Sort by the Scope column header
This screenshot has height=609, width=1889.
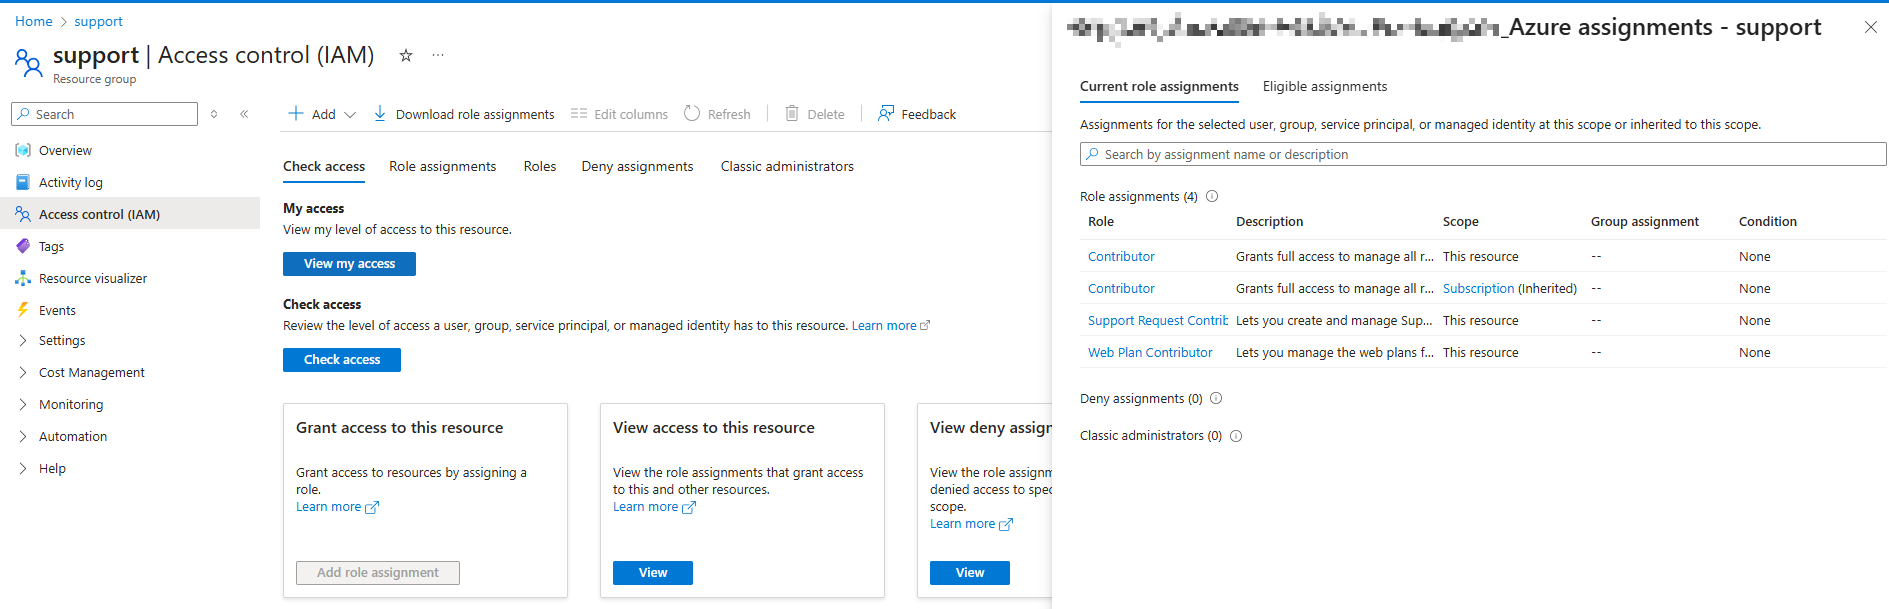(x=1461, y=222)
